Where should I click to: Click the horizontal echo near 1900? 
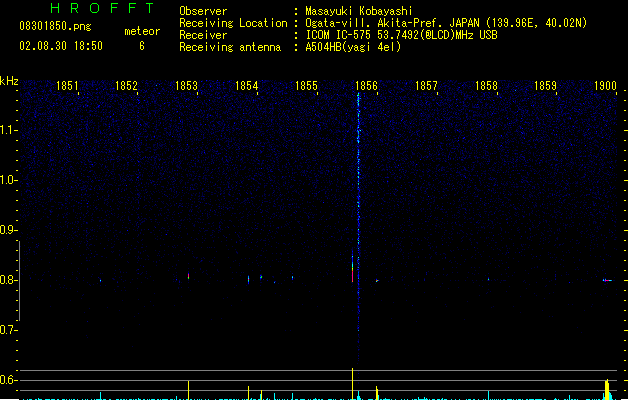click(607, 280)
